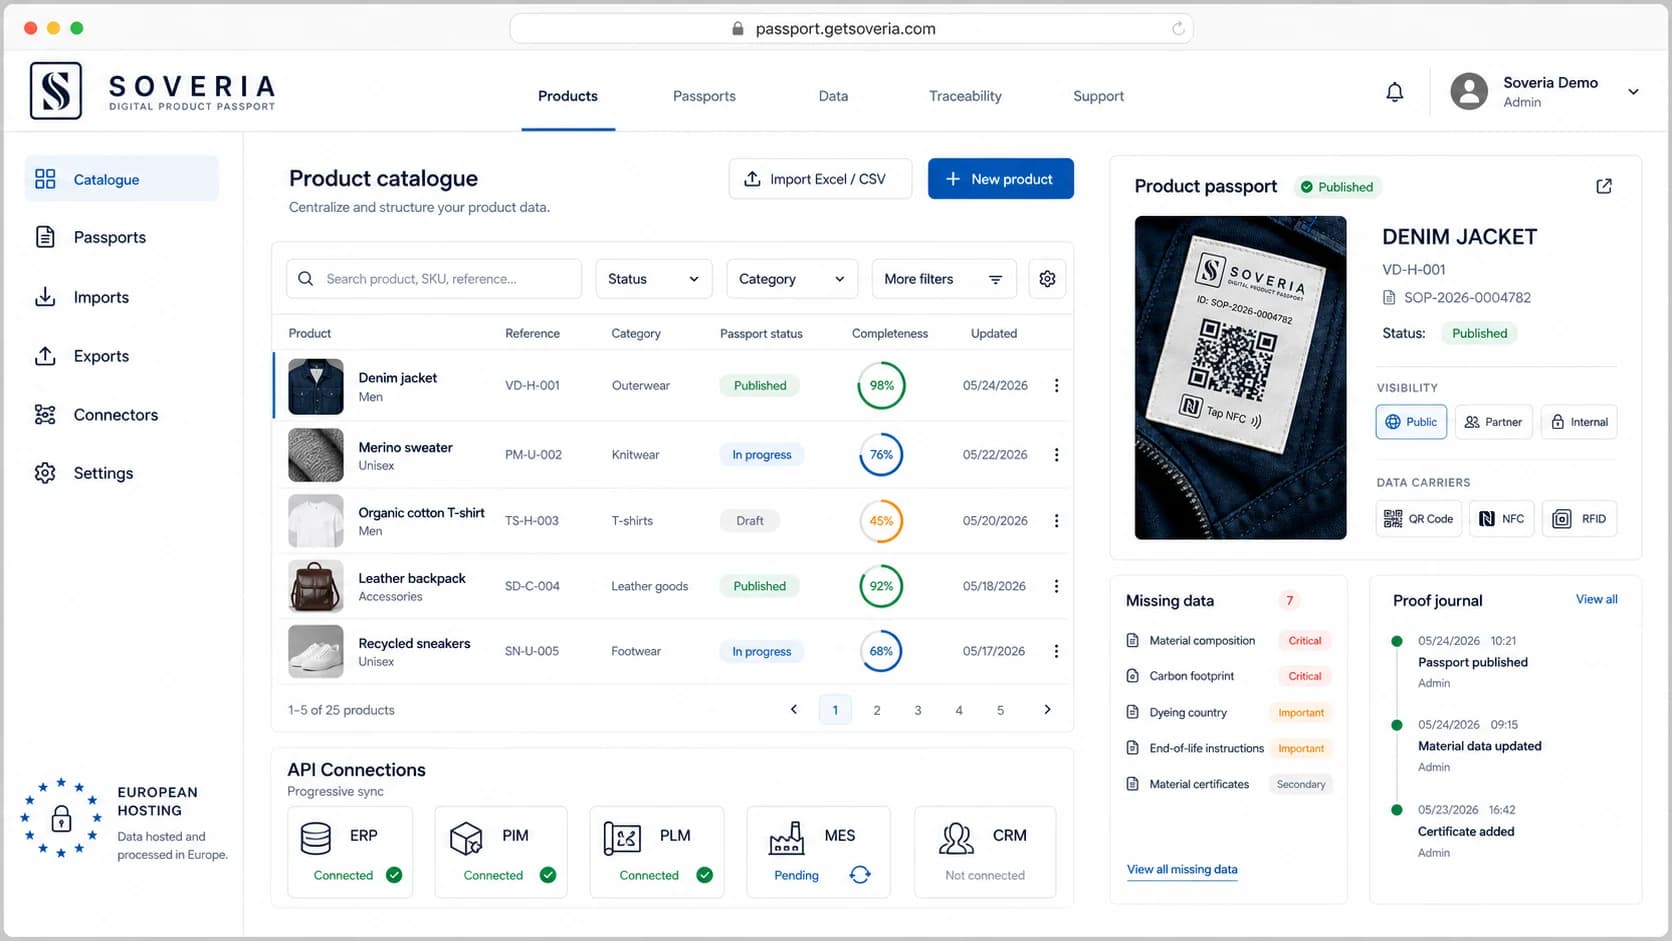Click the Denim jacket passport photo
Screen dimensions: 1672x941
[1240, 378]
